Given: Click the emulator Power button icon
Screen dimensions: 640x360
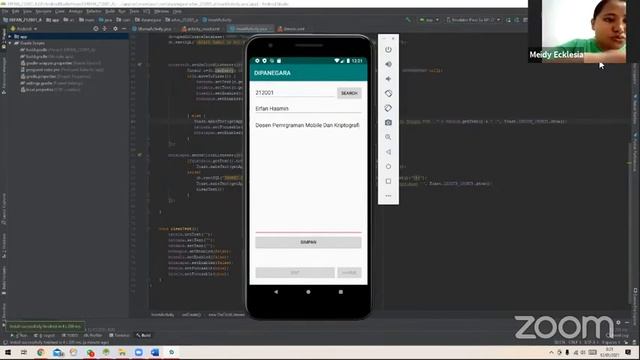Looking at the screenshot, I should click(x=388, y=49).
